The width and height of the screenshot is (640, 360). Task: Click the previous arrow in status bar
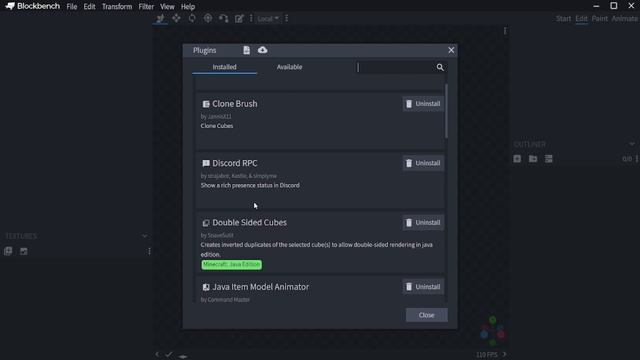coord(157,354)
